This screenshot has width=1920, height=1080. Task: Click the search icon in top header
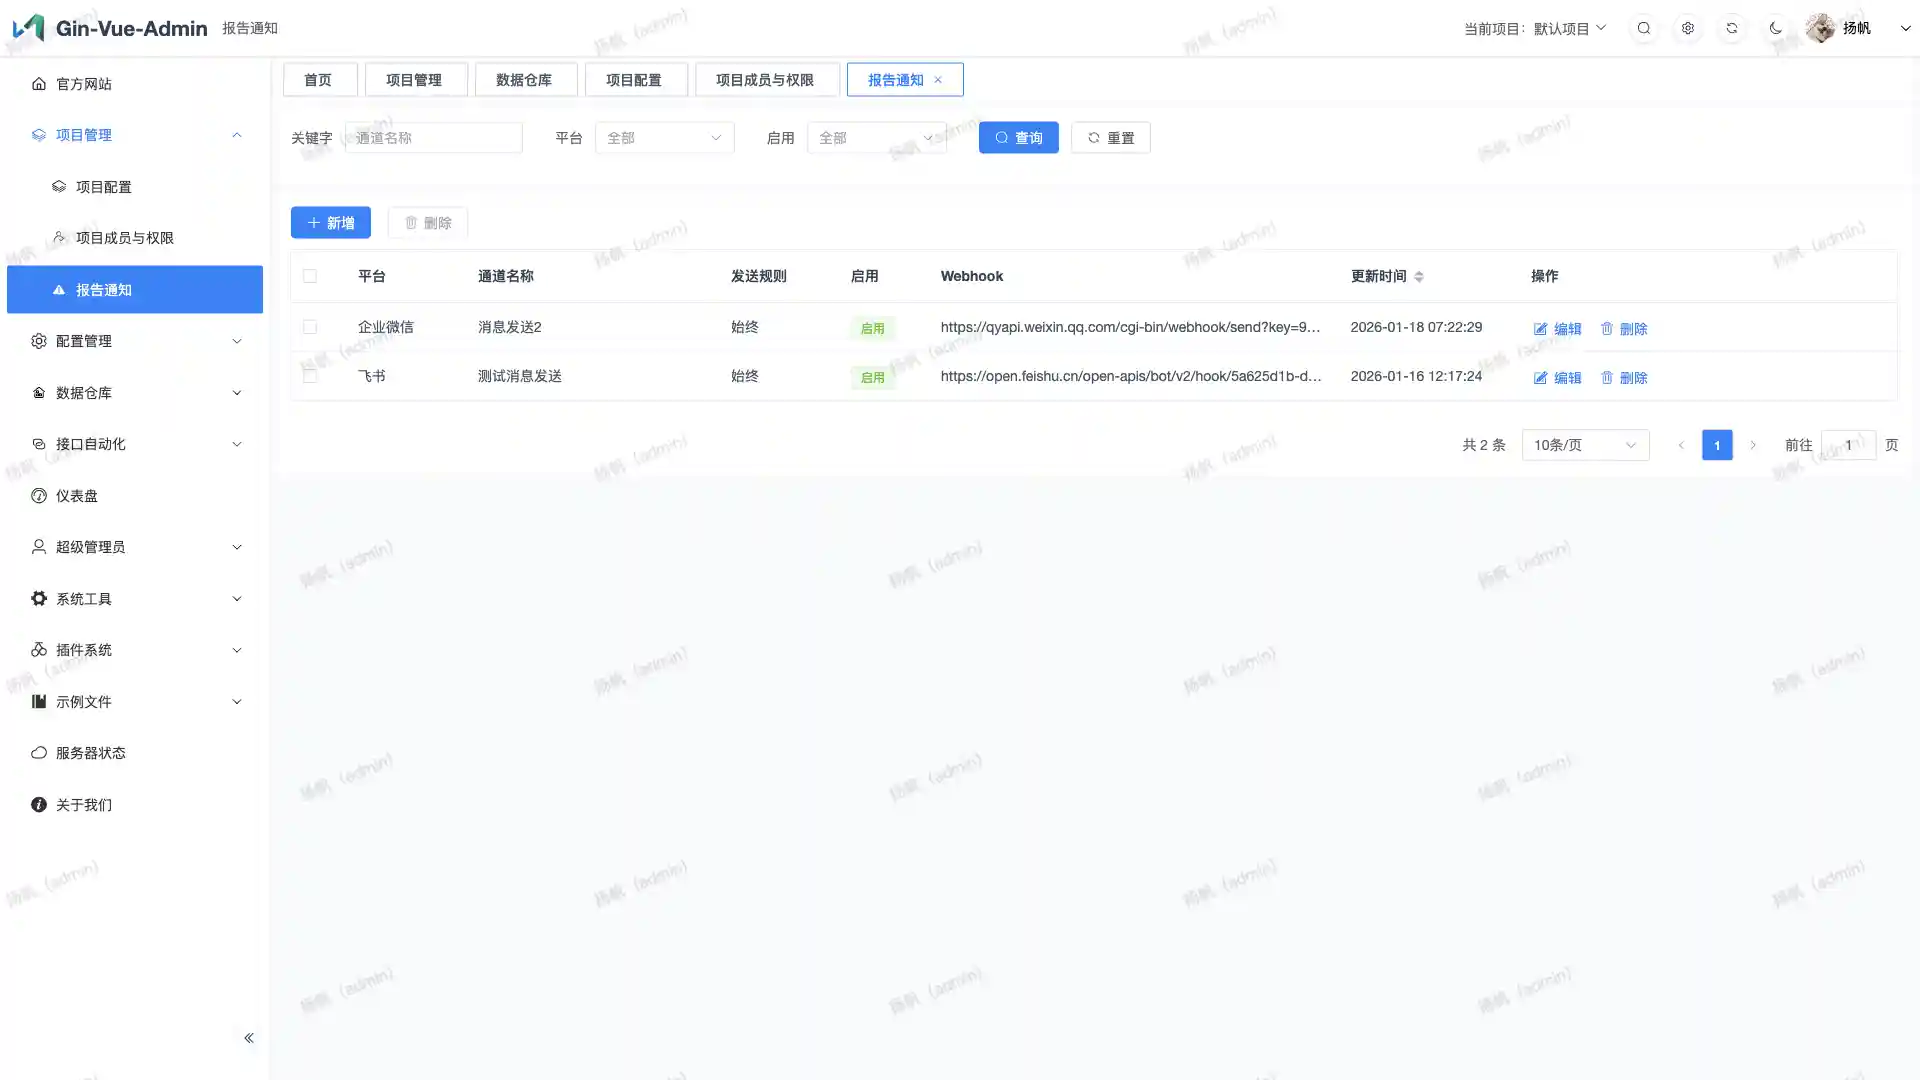1644,28
